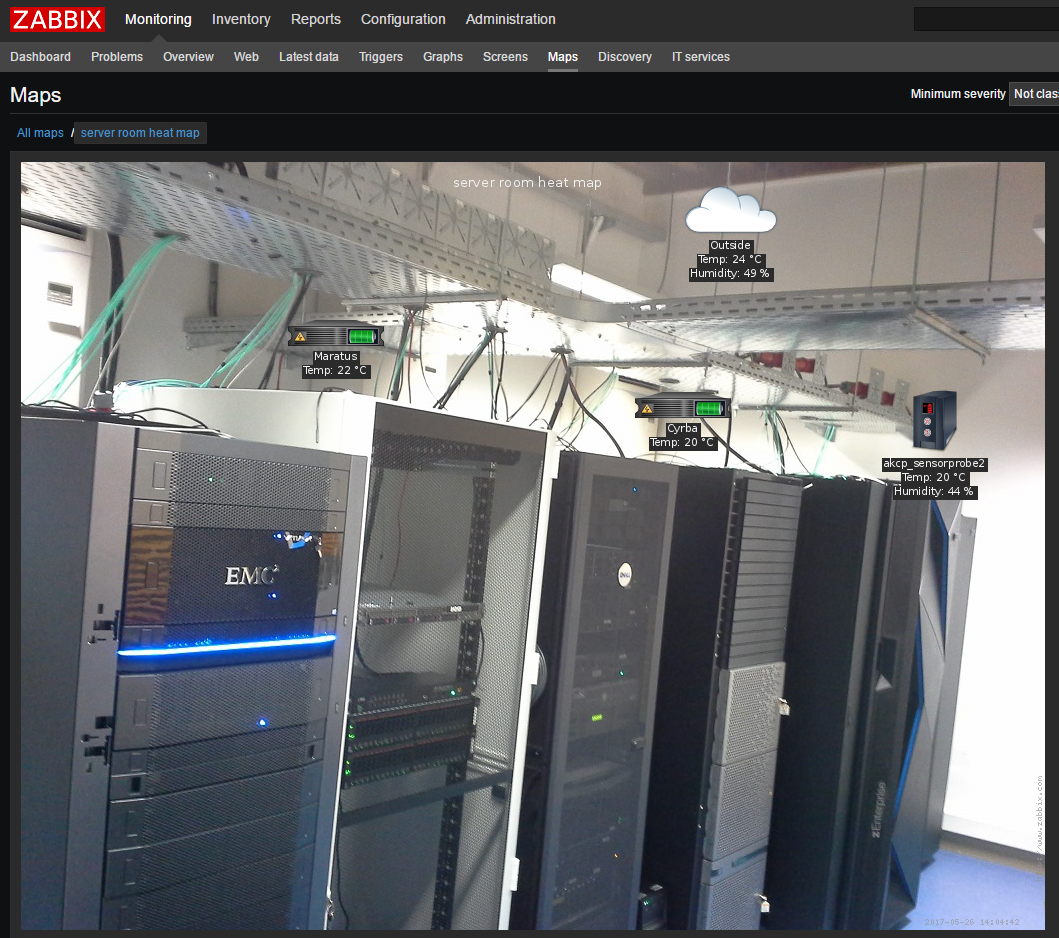Click the 'Humidity: 49 %' label

coord(730,273)
